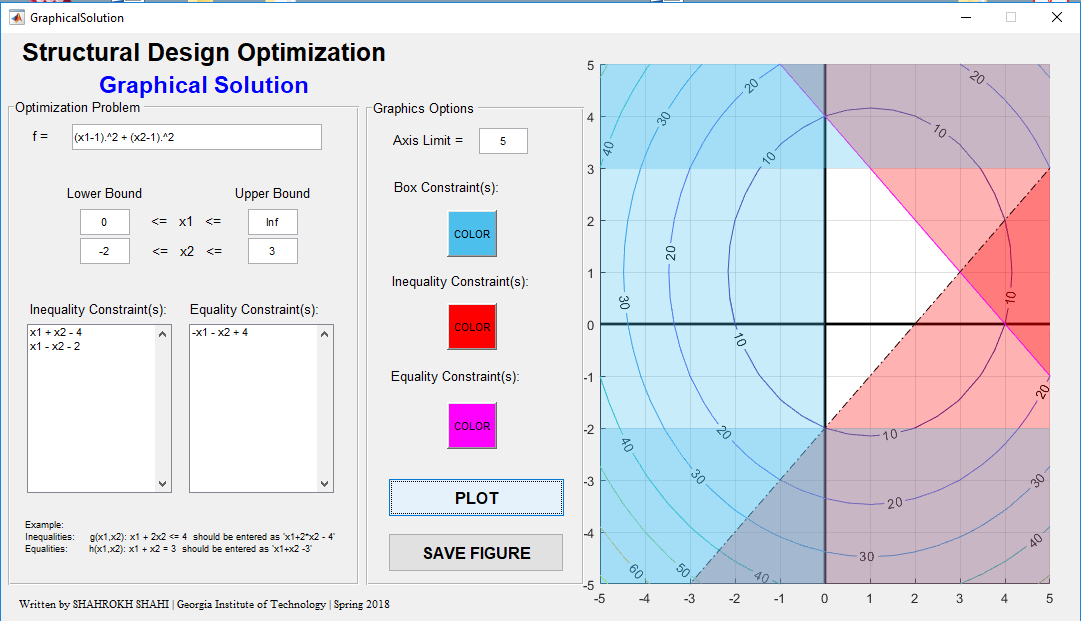Click the objective function f input field
This screenshot has width=1081, height=621.
point(196,137)
